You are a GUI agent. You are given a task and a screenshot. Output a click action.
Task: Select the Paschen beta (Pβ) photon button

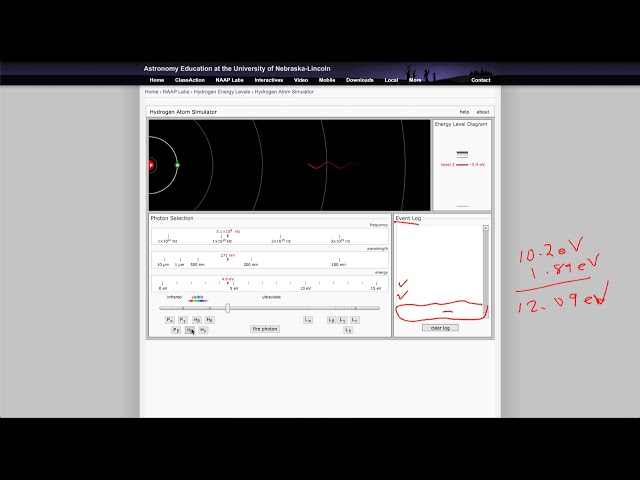click(x=176, y=330)
